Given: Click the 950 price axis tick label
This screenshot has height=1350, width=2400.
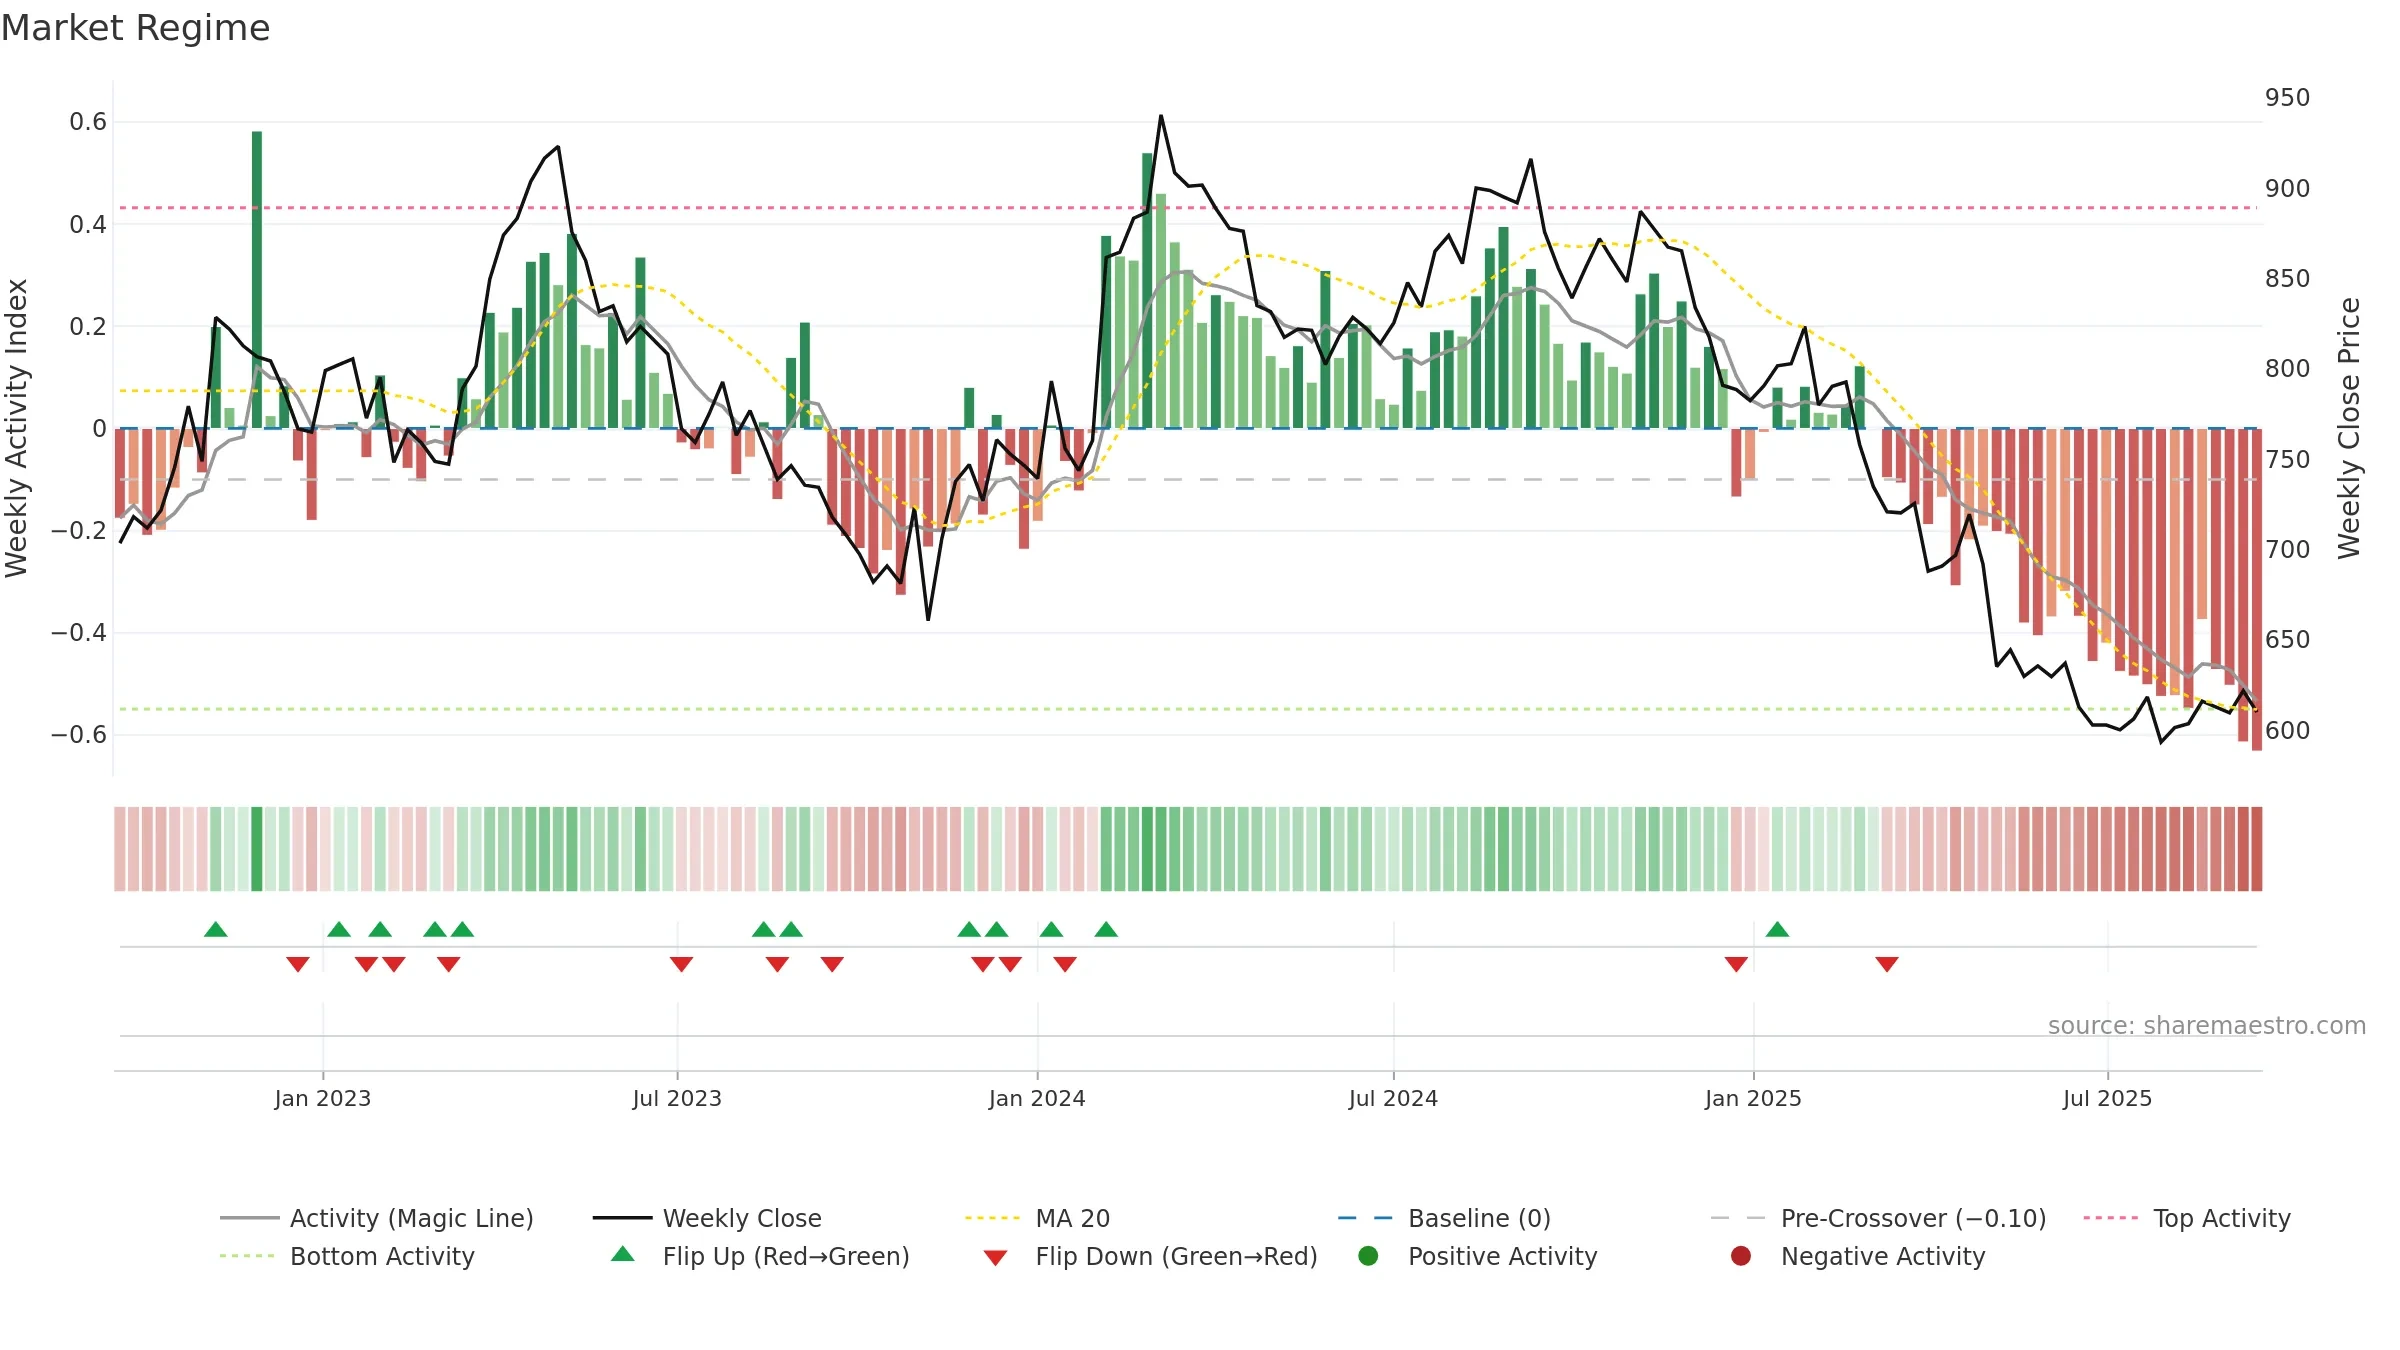Looking at the screenshot, I should point(2288,98).
